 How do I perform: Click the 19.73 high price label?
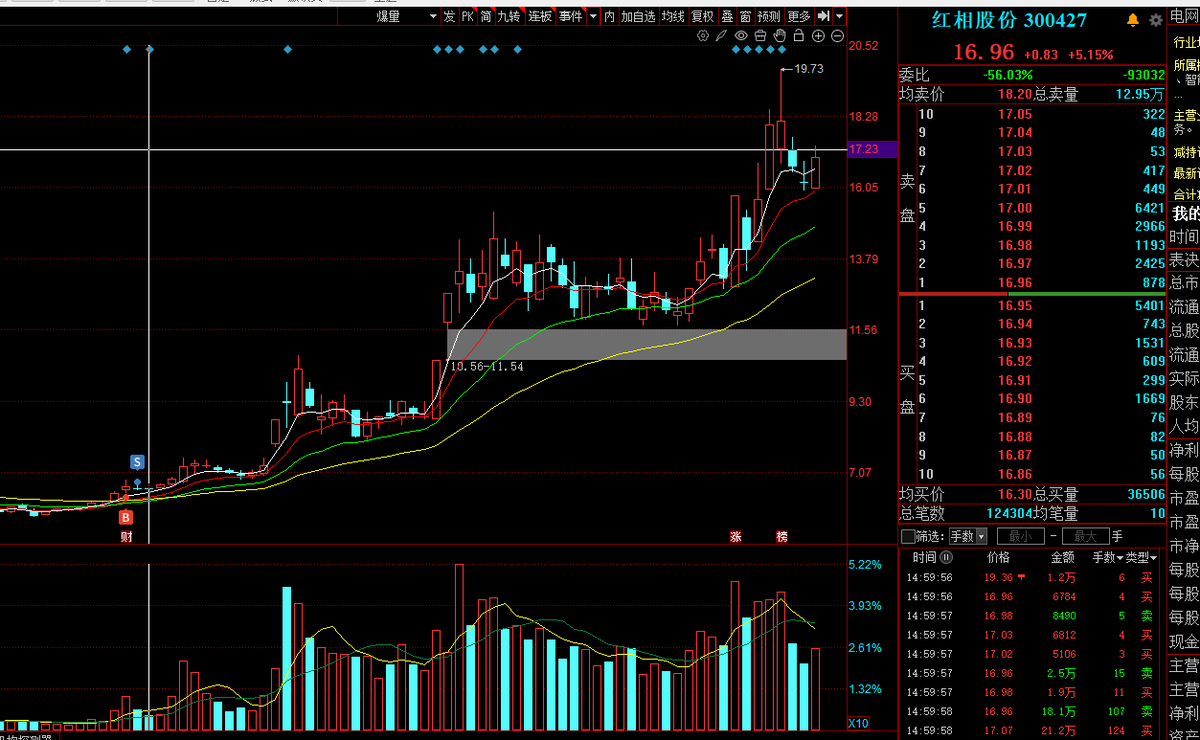(x=809, y=69)
